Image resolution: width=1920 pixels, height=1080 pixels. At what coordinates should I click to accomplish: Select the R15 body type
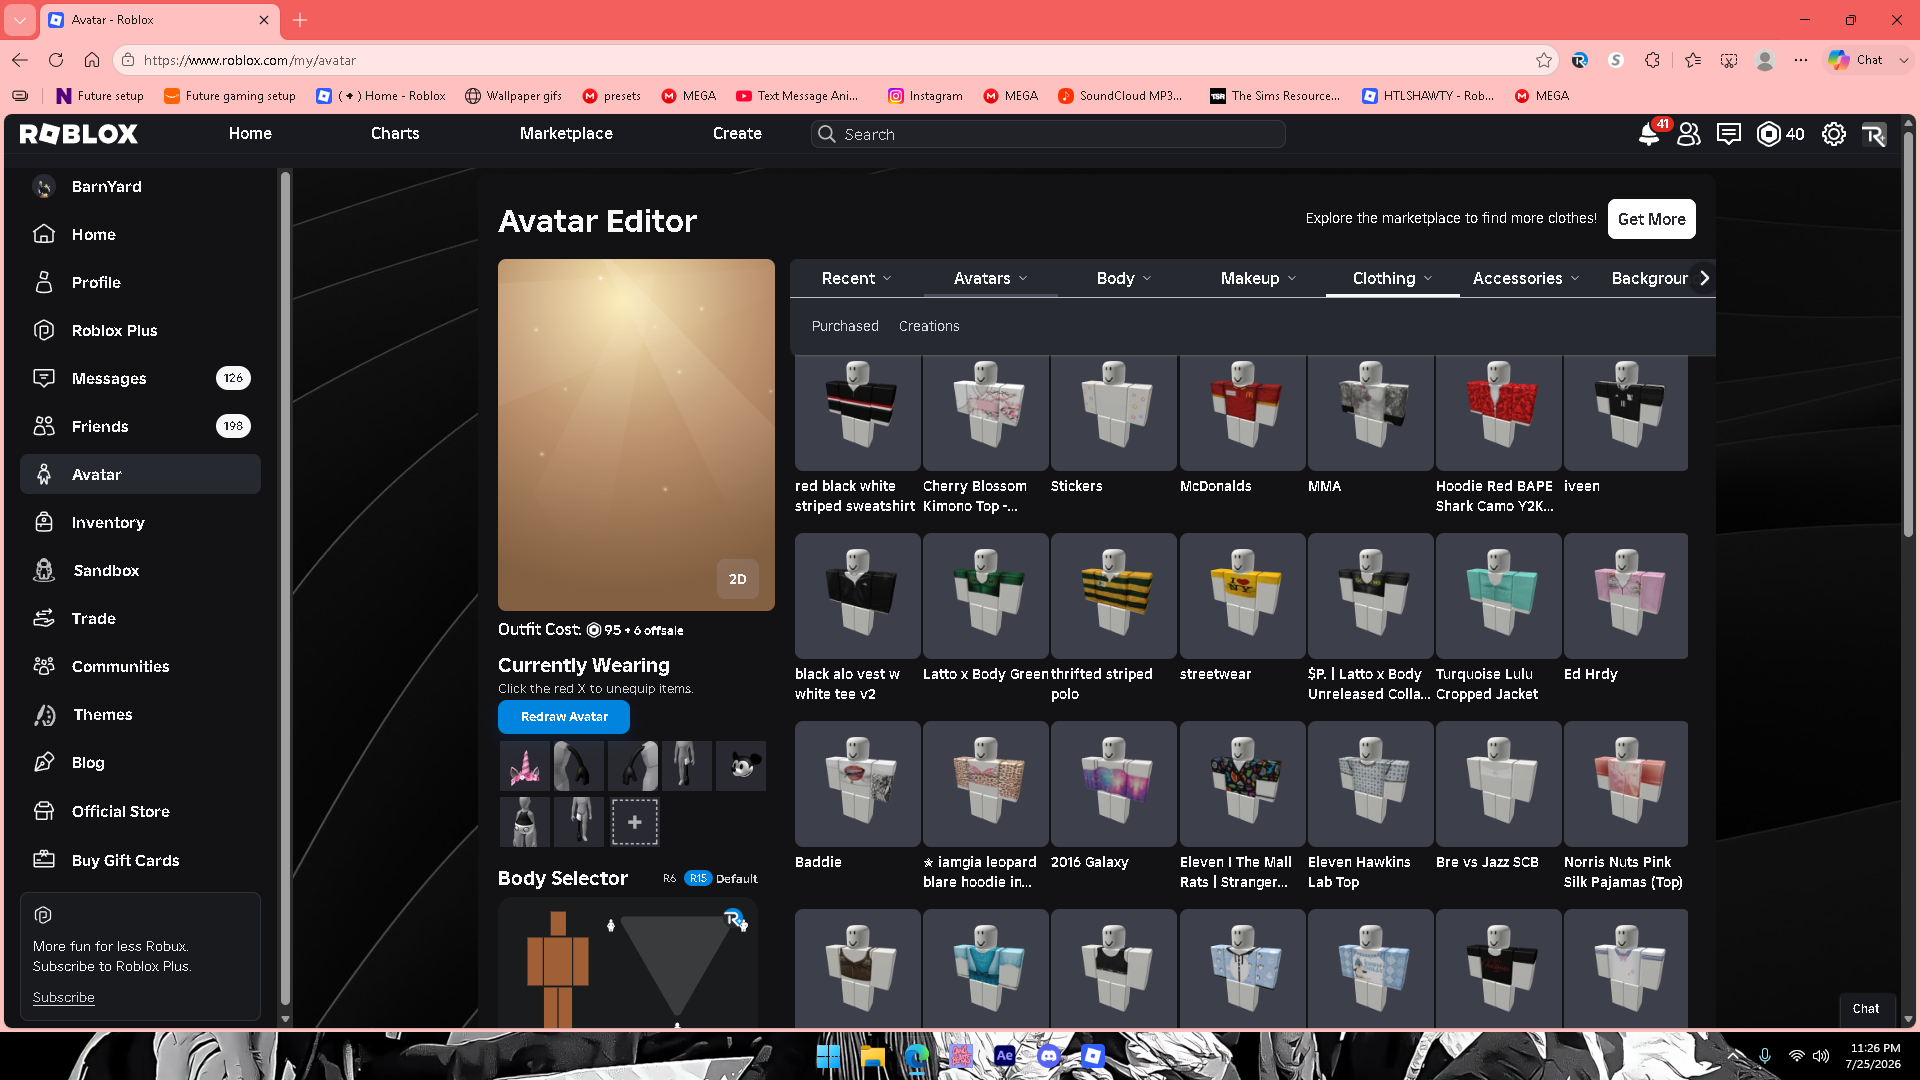(x=698, y=879)
